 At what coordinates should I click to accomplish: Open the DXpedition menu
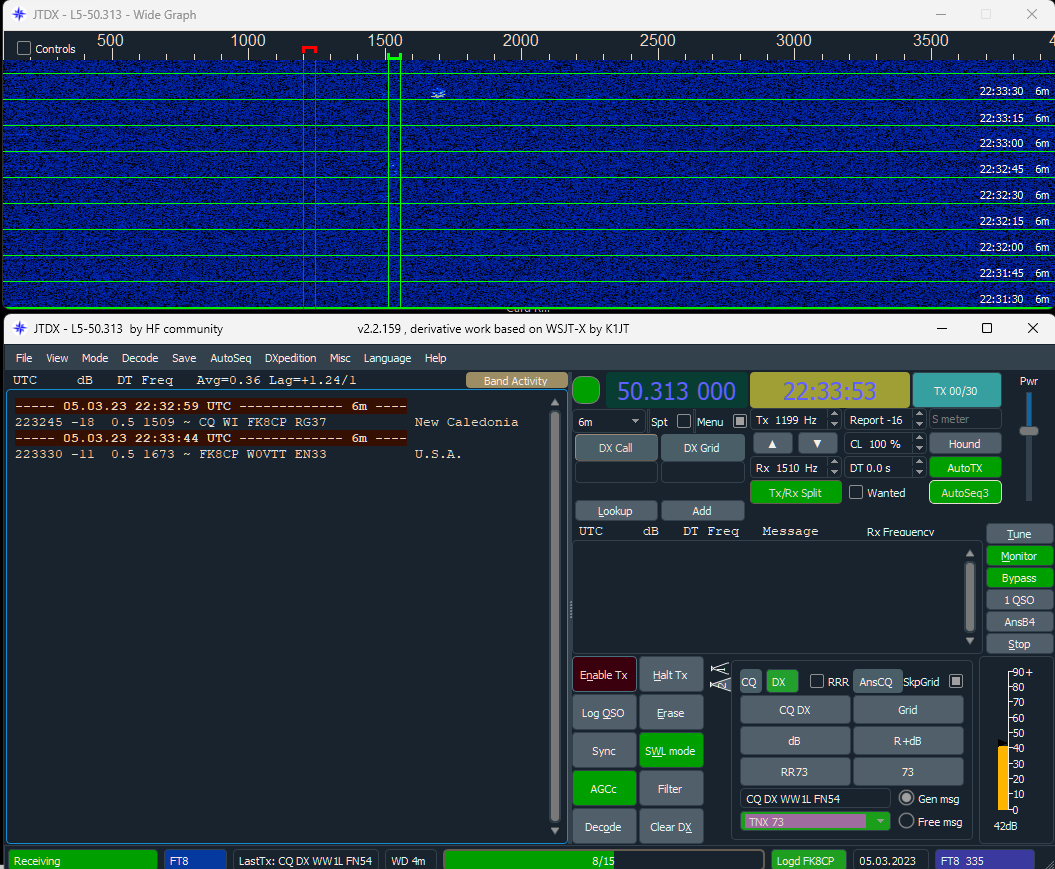tap(291, 358)
